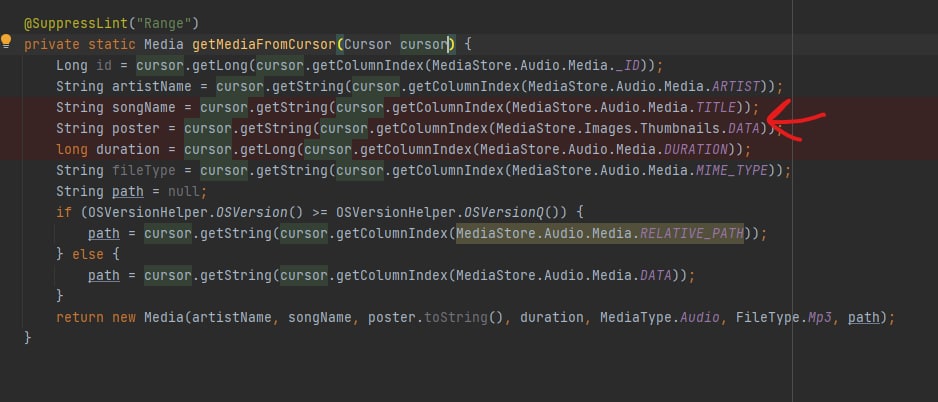938x402 pixels.
Task: Click MediaType.Audio in return statement
Action: [x=660, y=317]
